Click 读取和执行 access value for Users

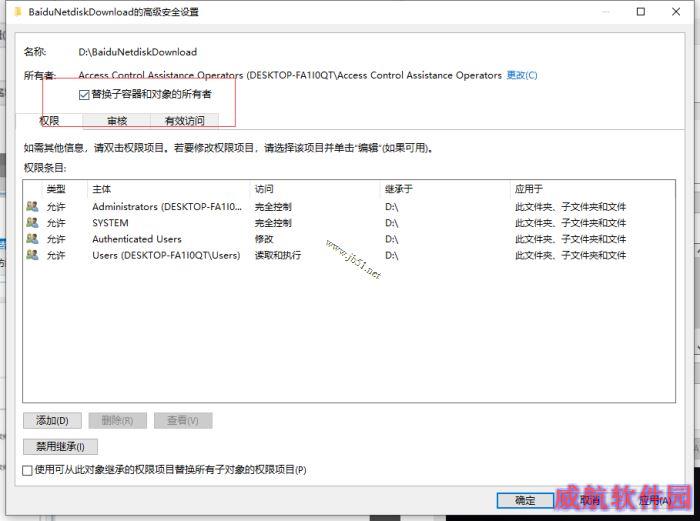[277, 255]
